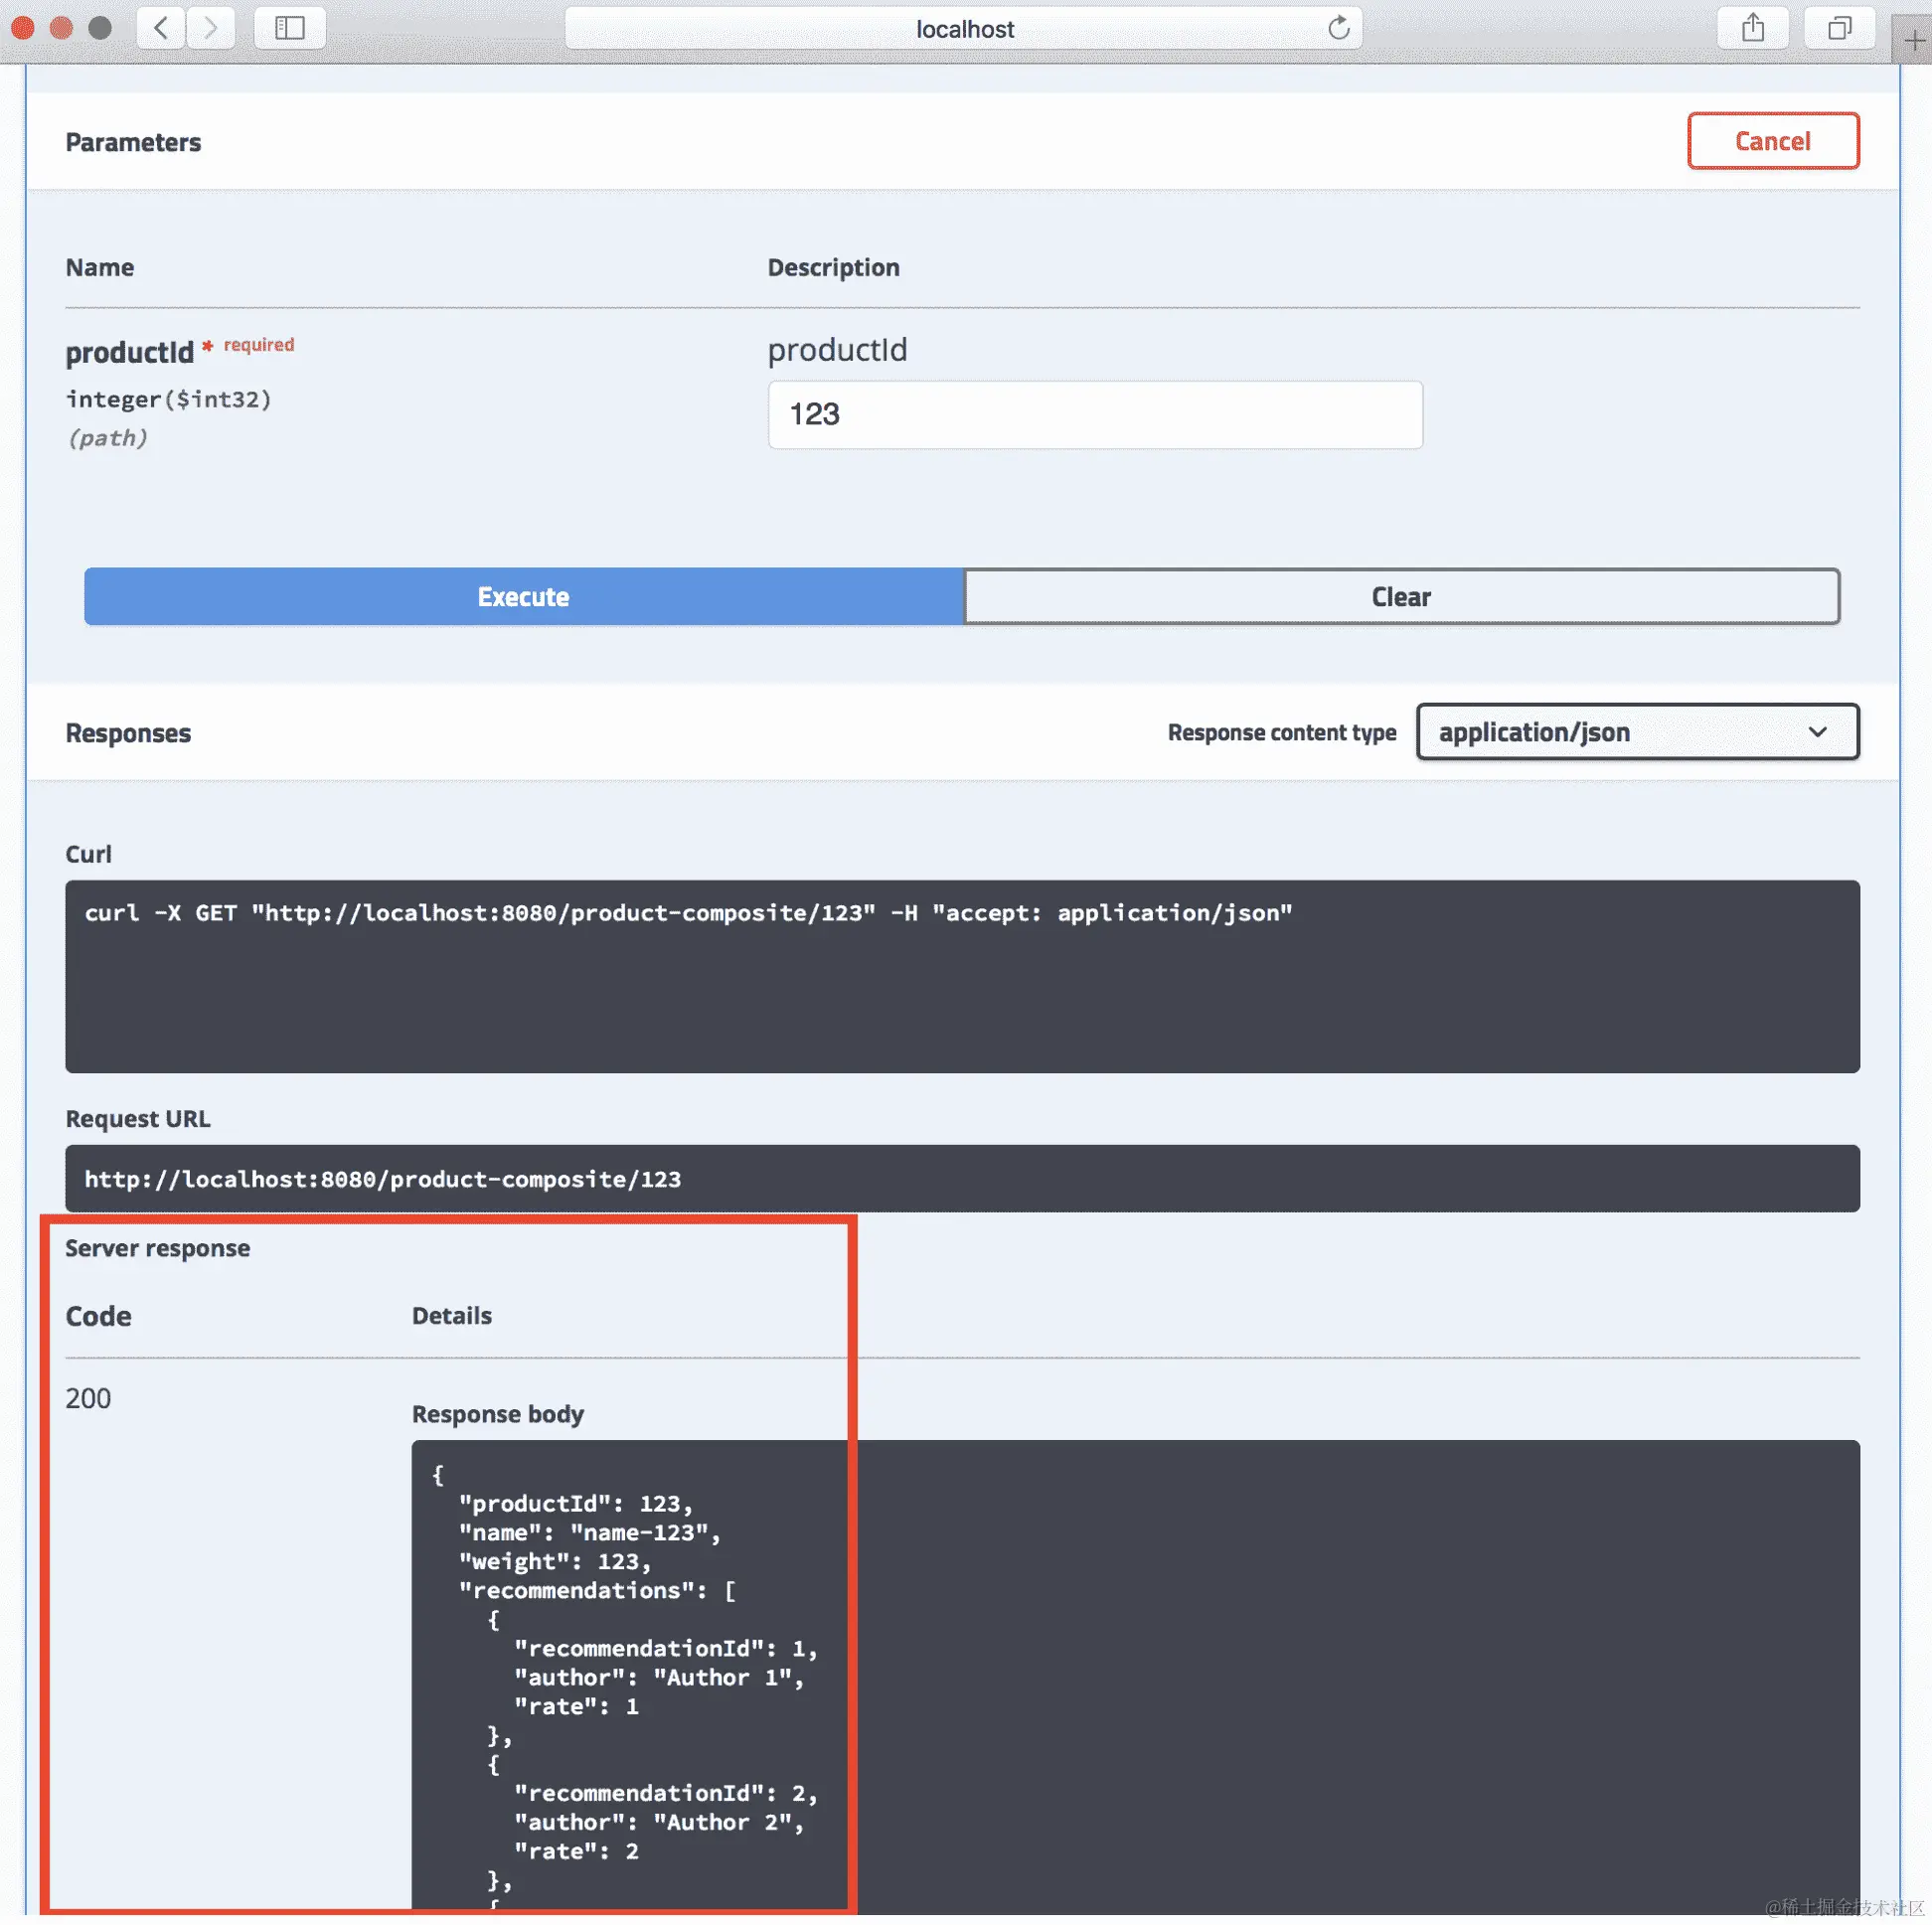
Task: Show all tabs overview icon
Action: [x=1838, y=28]
